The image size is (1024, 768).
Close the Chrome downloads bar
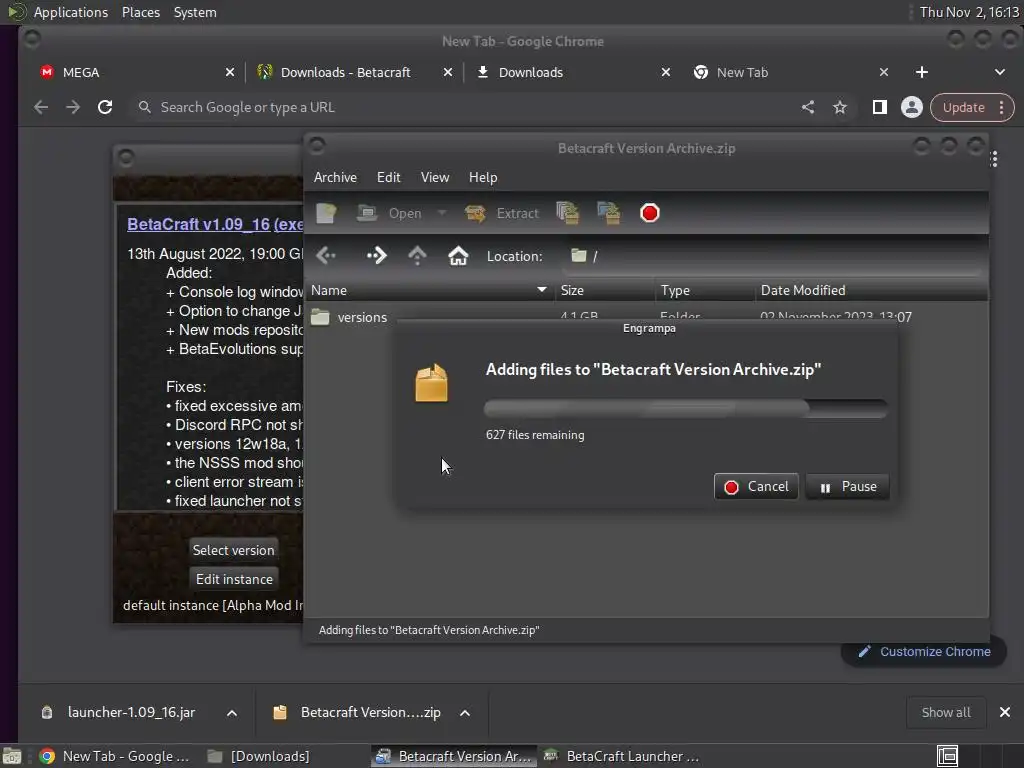coord(1005,712)
